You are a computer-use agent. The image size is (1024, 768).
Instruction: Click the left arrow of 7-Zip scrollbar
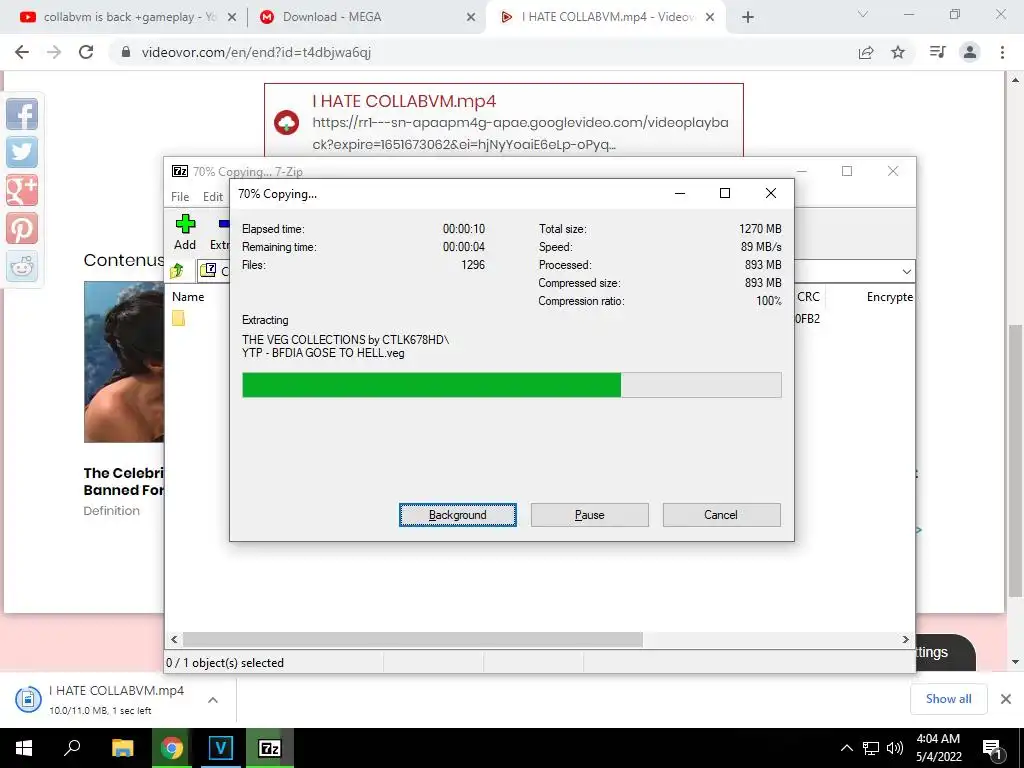[174, 639]
